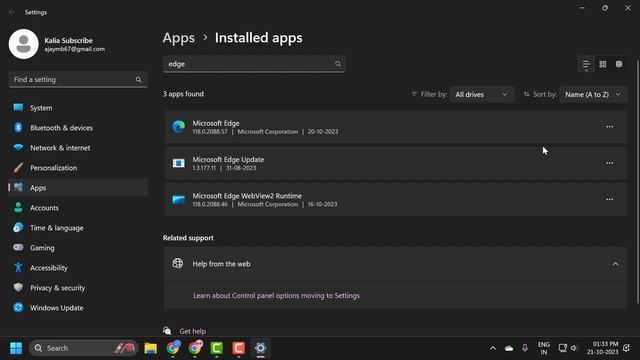Click the volume speaker tray icon
Image resolution: width=640 pixels, height=360 pixels.
click(574, 348)
